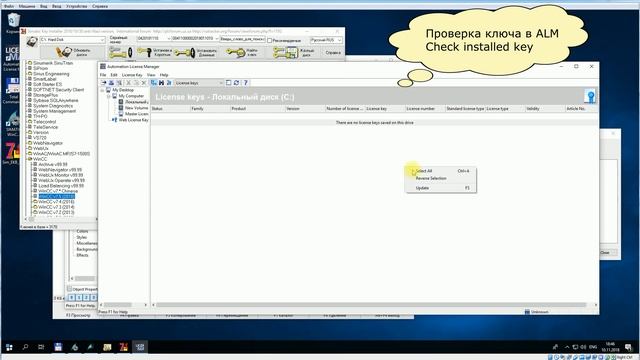Click the Family column header
The height and width of the screenshot is (360, 640).
point(210,109)
